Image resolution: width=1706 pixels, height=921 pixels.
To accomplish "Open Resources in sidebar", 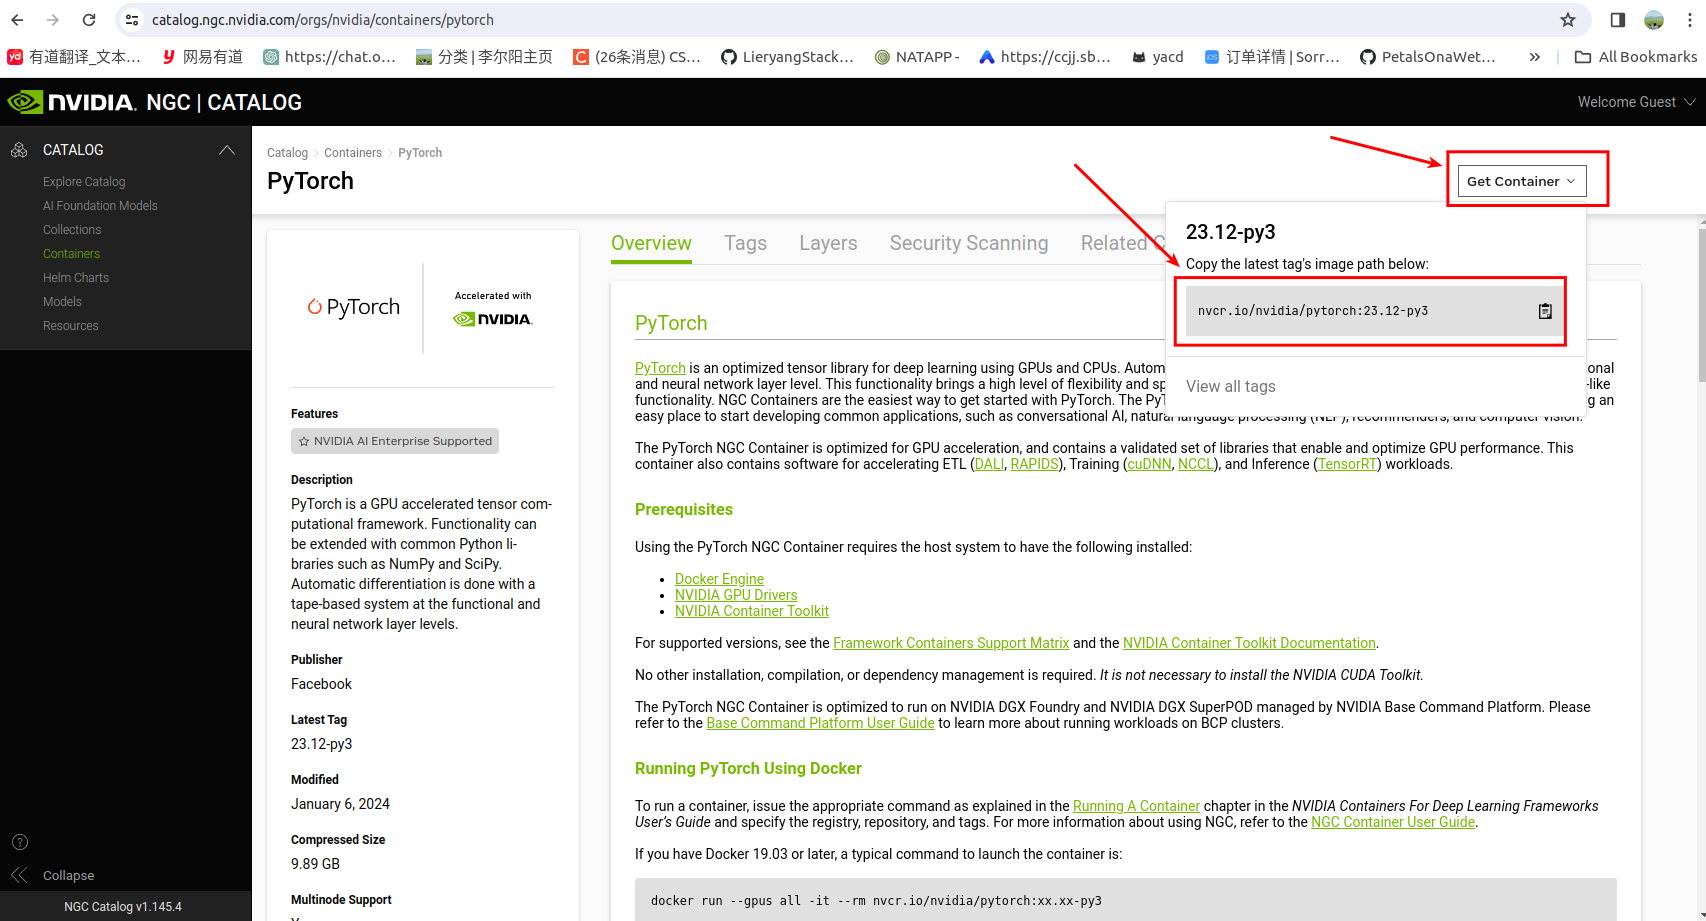I will click(70, 326).
